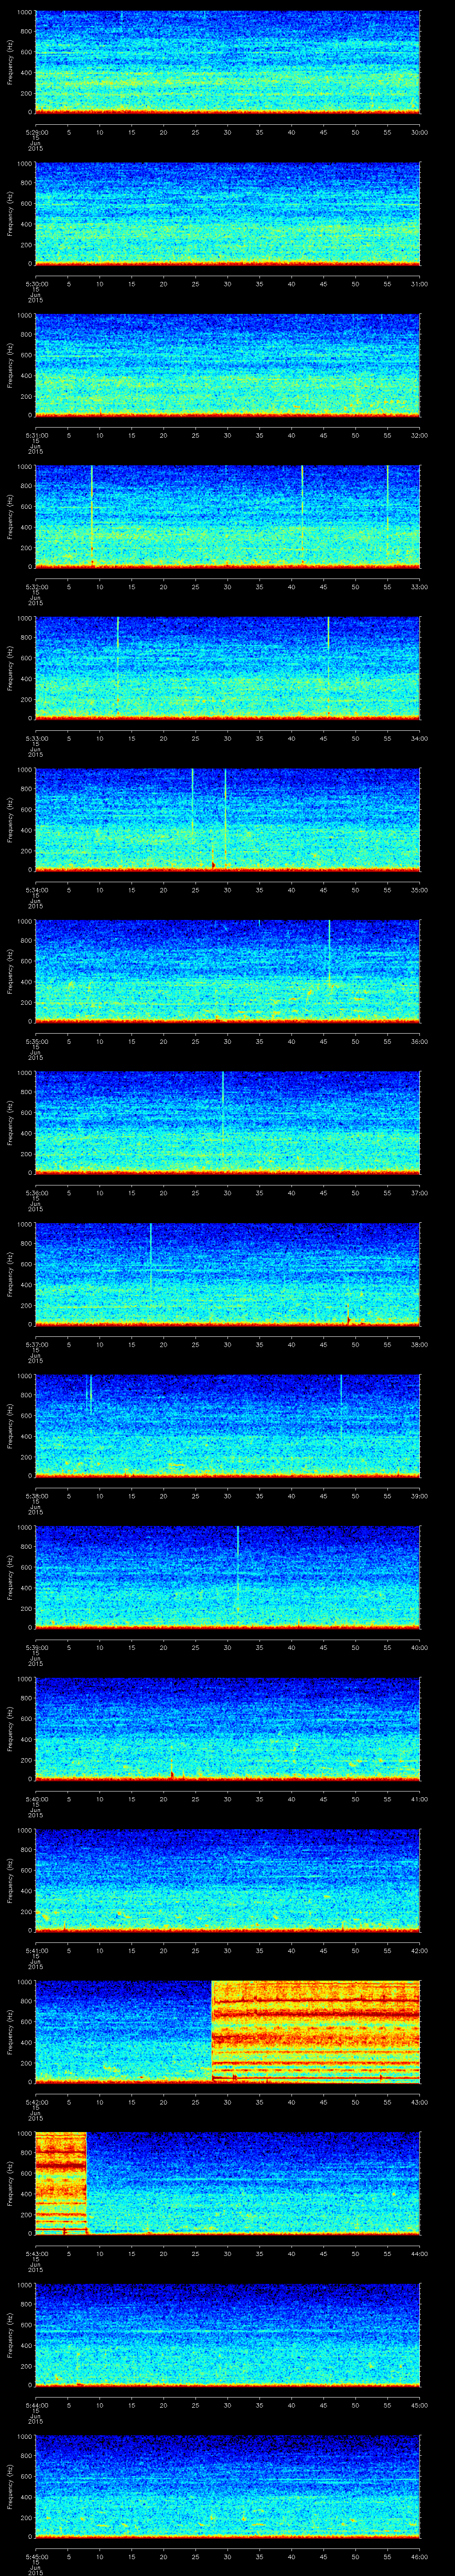Click spike near 32 seconds in 5:39:00 panel

click(x=238, y=1560)
